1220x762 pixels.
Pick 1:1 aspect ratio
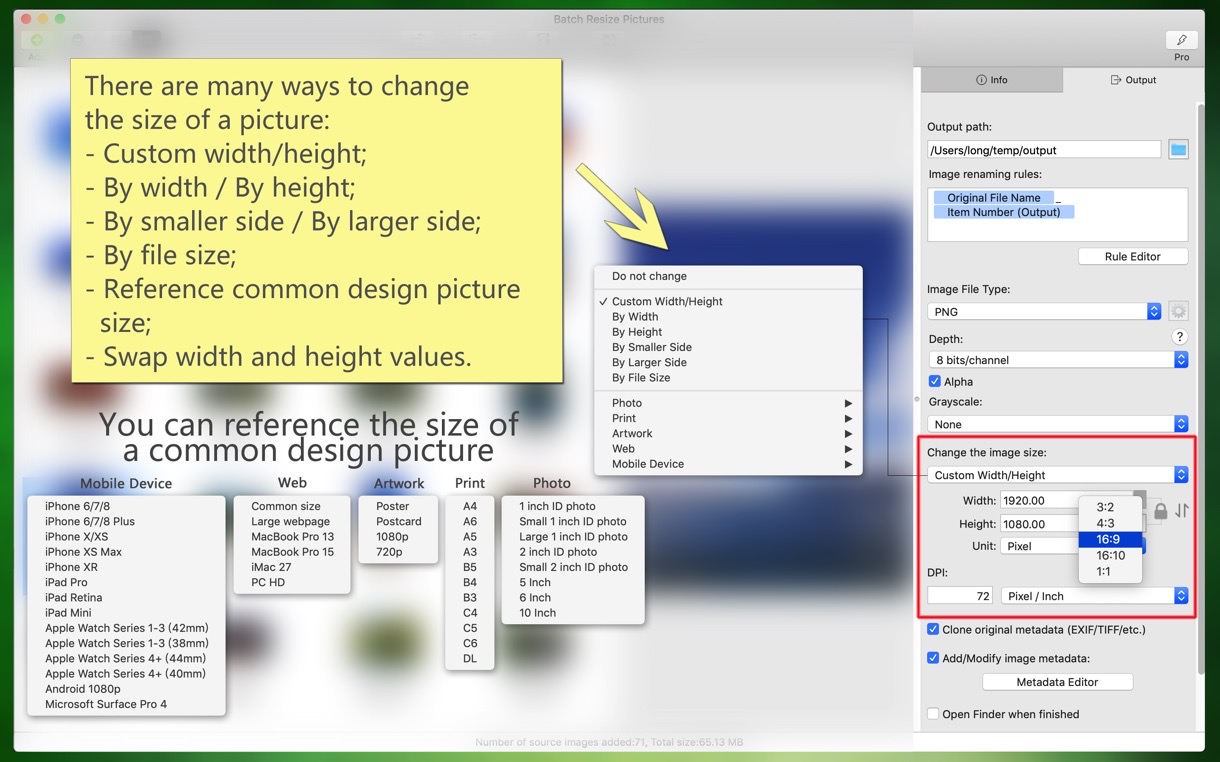1110,572
